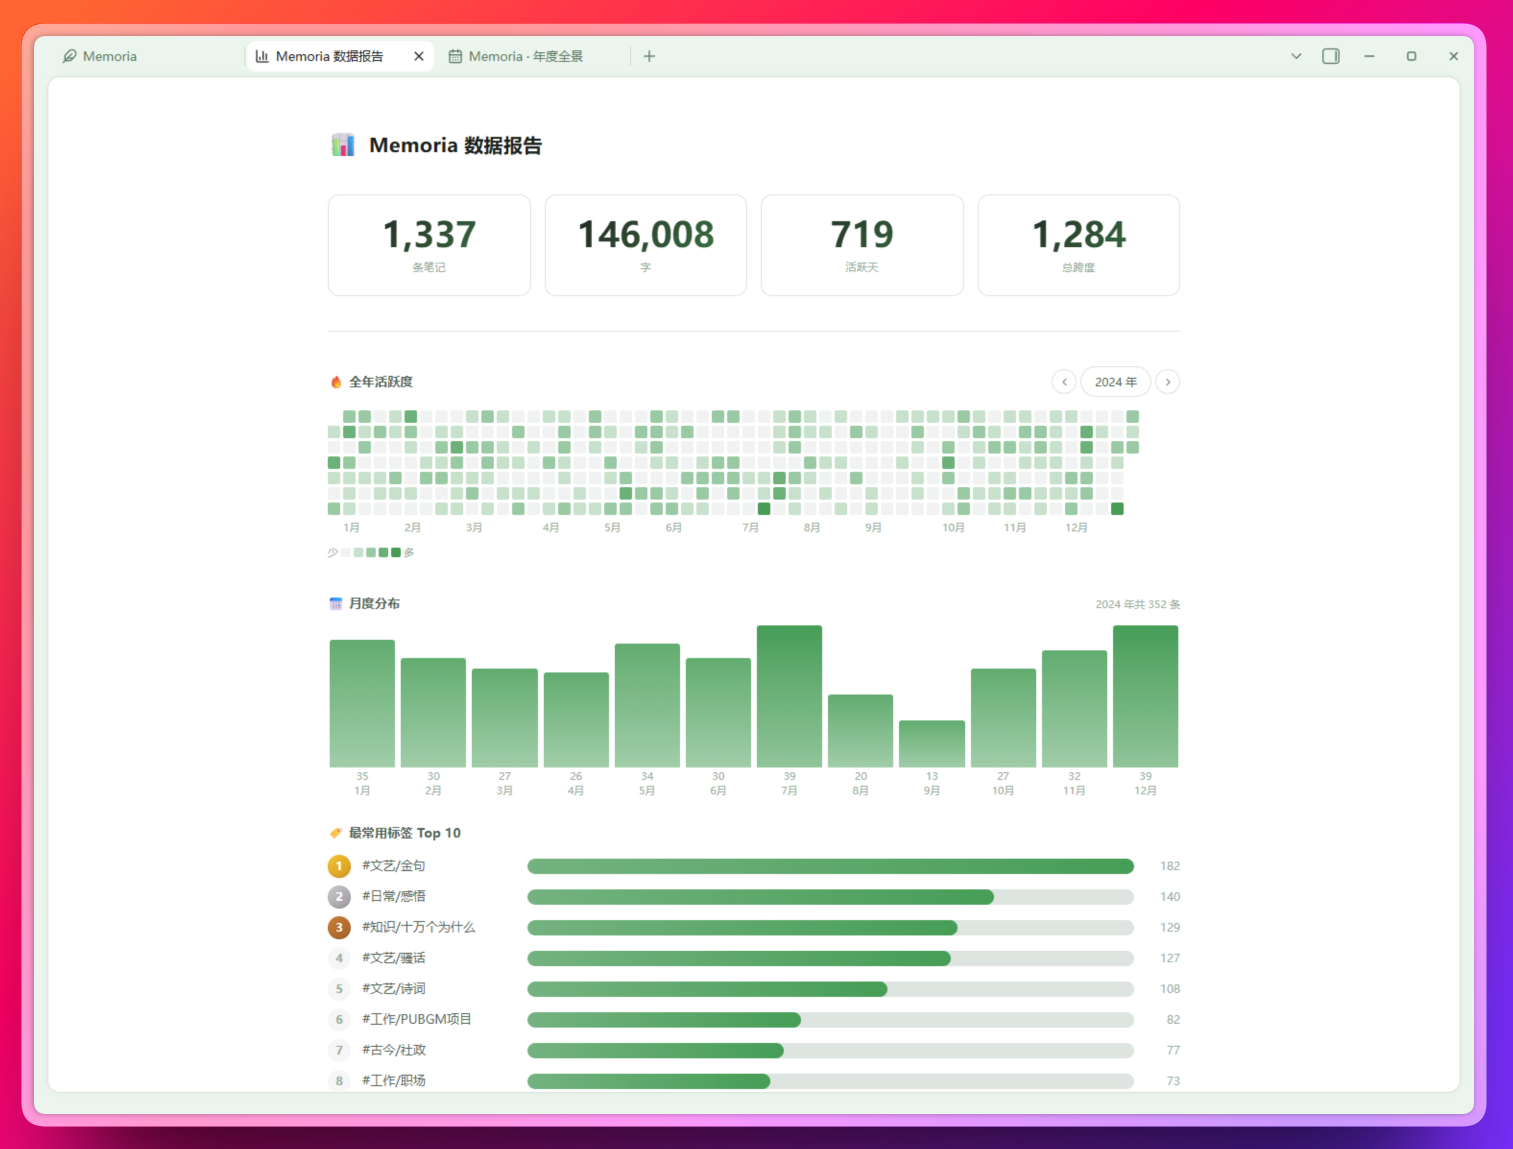This screenshot has height=1149, width=1513.
Task: Click the #文艺/金句 progress bar
Action: click(x=831, y=866)
